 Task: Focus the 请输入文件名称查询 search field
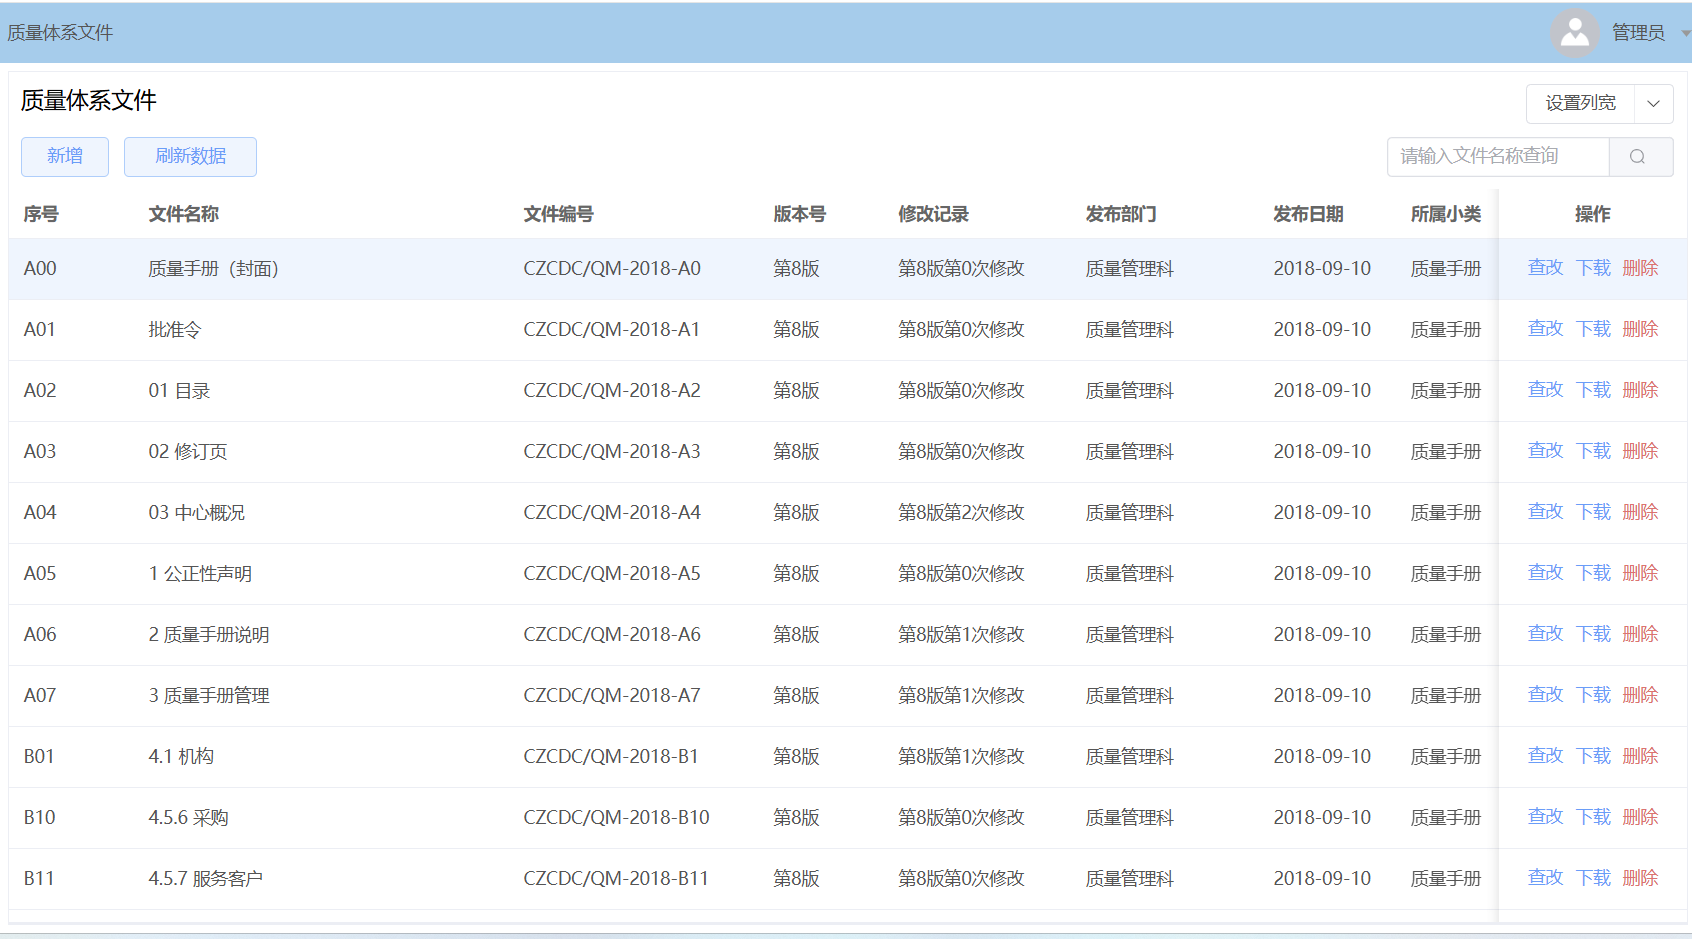tap(1498, 157)
